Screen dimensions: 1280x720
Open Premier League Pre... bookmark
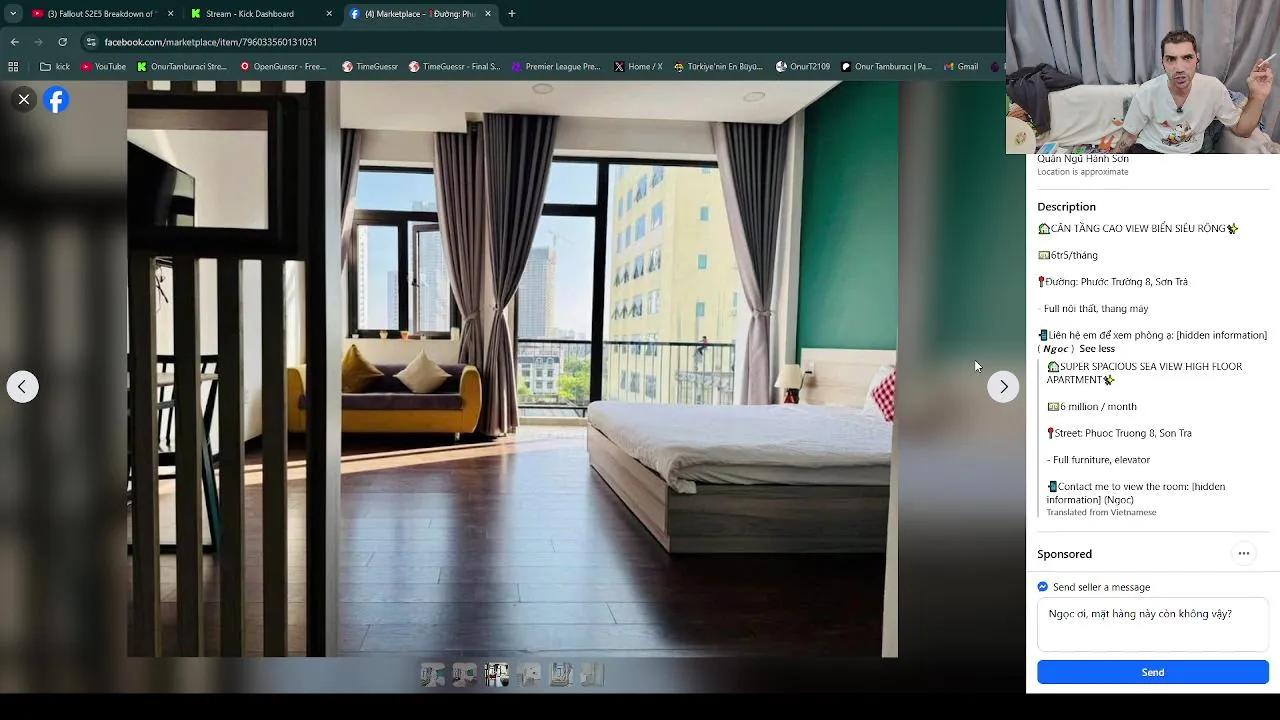(556, 67)
